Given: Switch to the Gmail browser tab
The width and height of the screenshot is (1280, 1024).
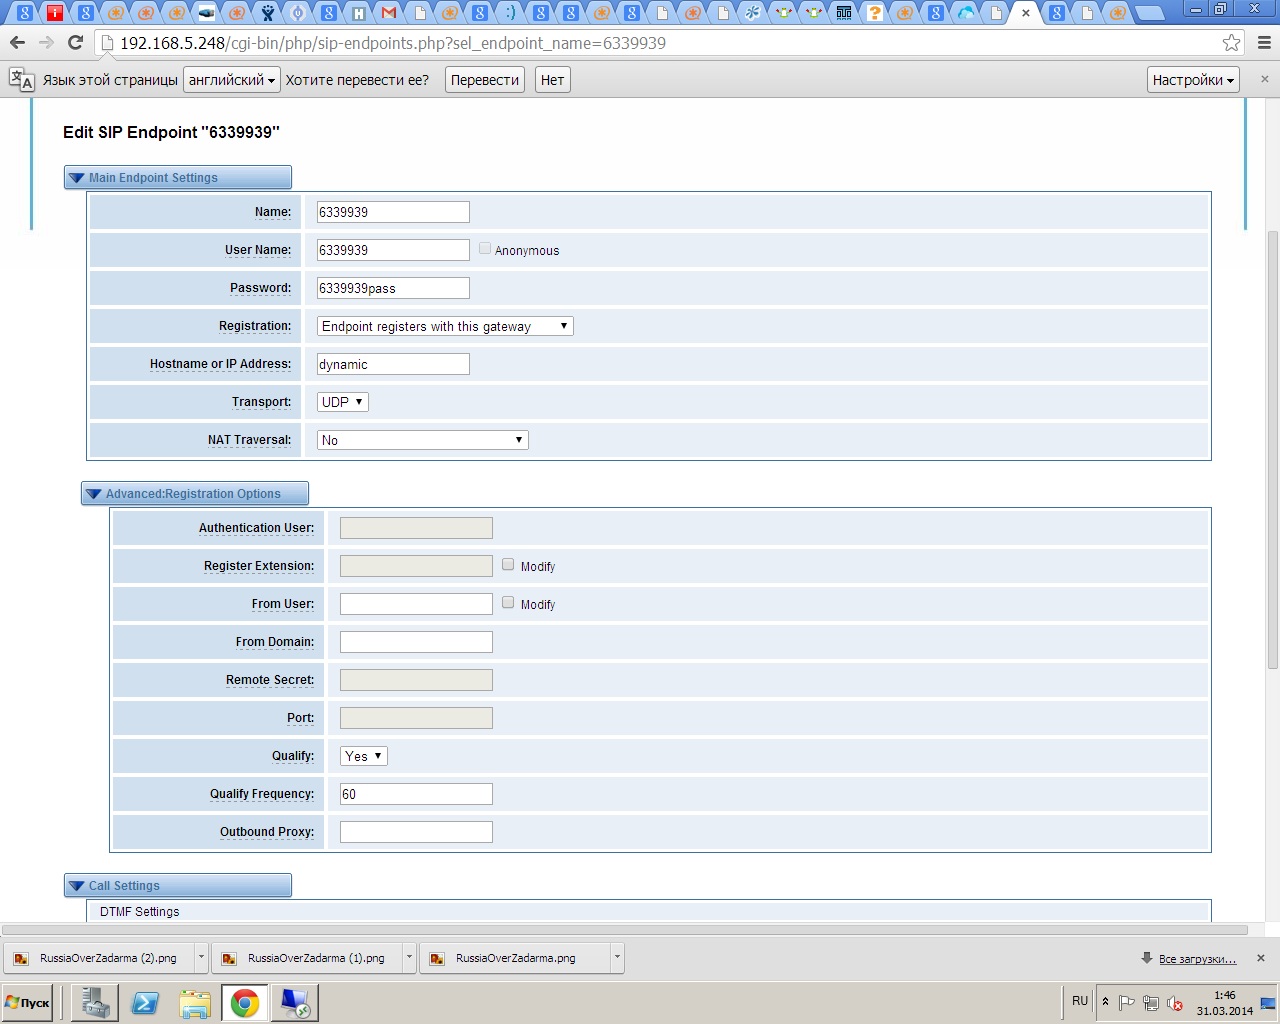Looking at the screenshot, I should tap(389, 13).
